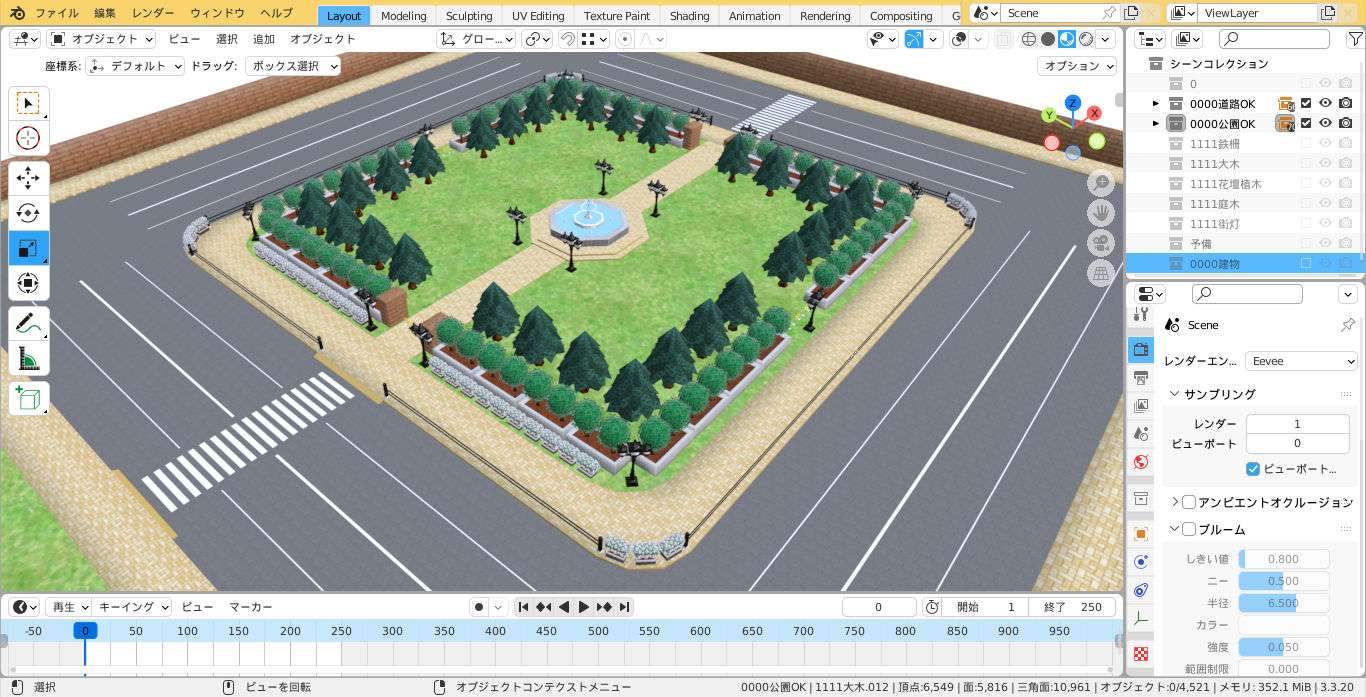Open the timeline マーカー menu
1366x697 pixels.
click(251, 607)
